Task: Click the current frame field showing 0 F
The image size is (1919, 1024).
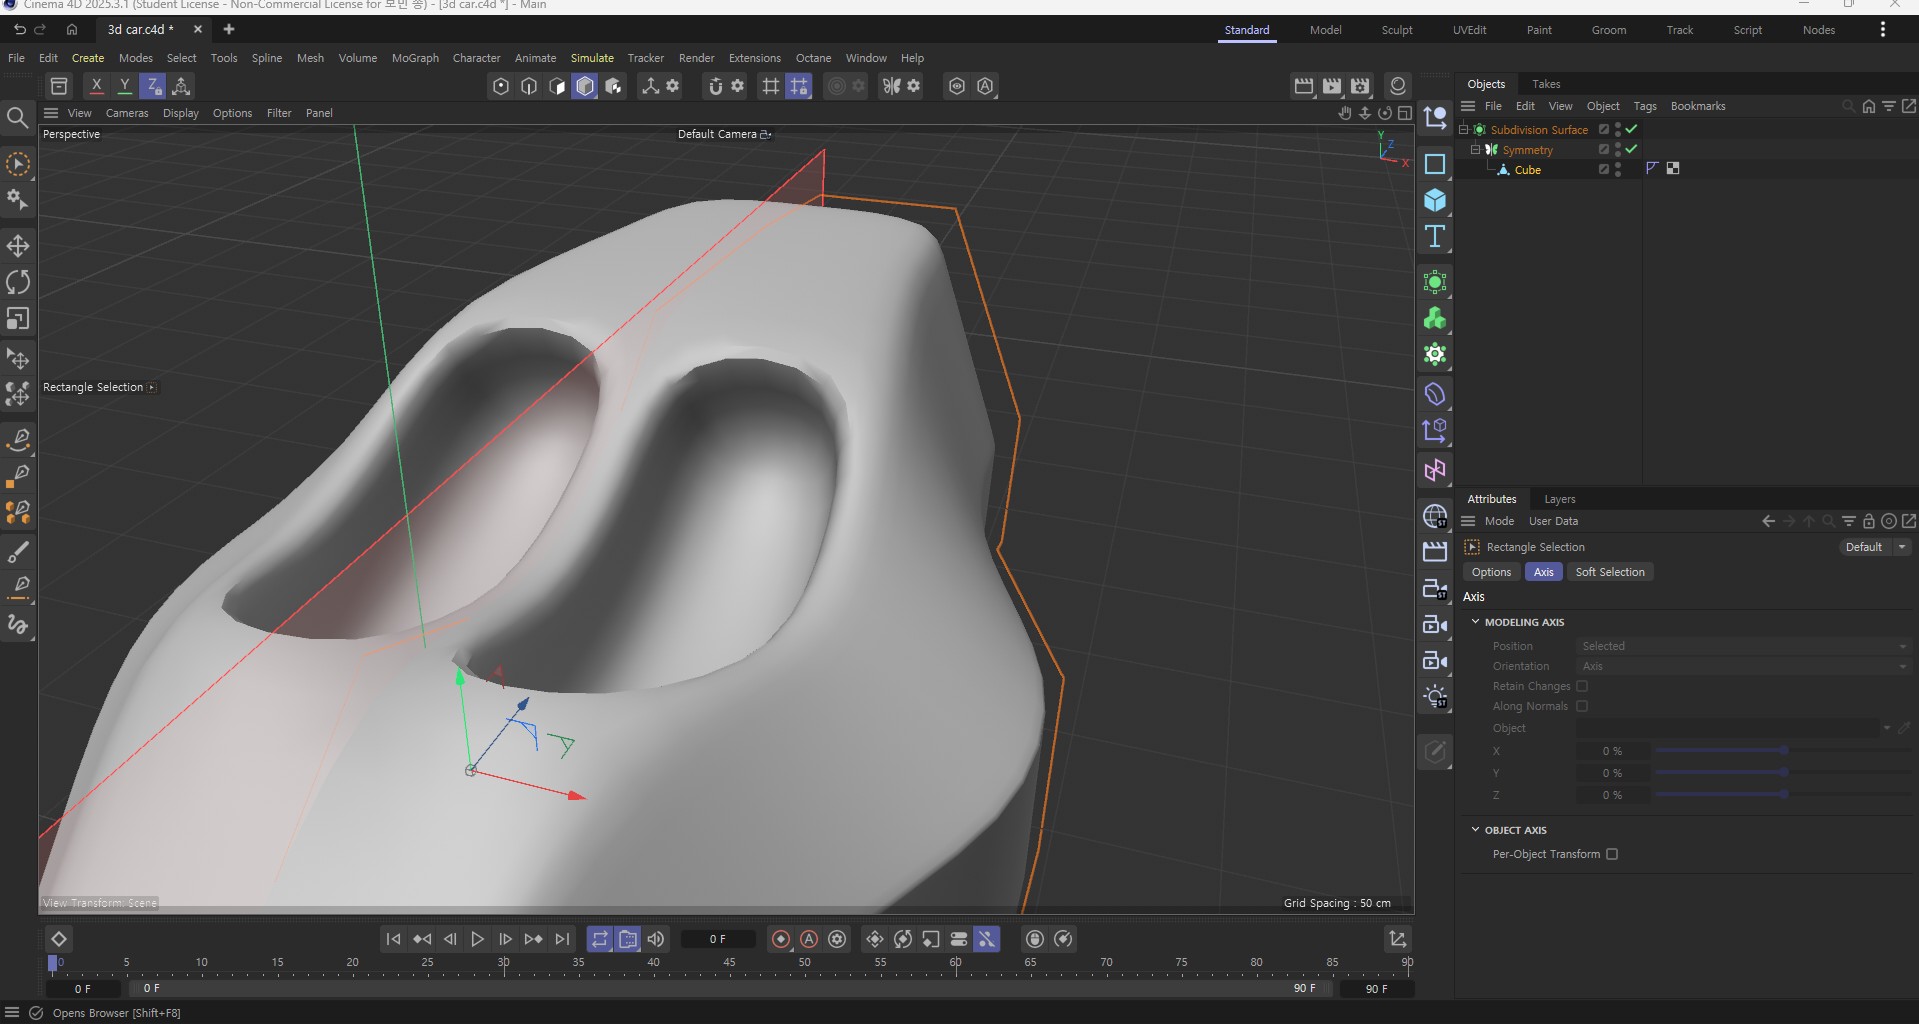Action: coord(717,939)
